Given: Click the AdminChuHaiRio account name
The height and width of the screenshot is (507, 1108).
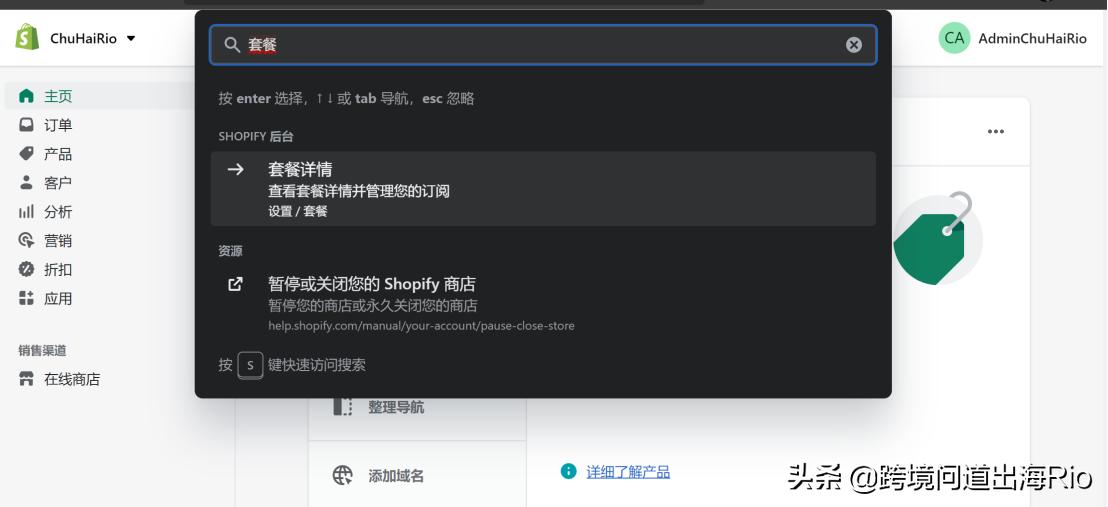Looking at the screenshot, I should [x=1032, y=39].
